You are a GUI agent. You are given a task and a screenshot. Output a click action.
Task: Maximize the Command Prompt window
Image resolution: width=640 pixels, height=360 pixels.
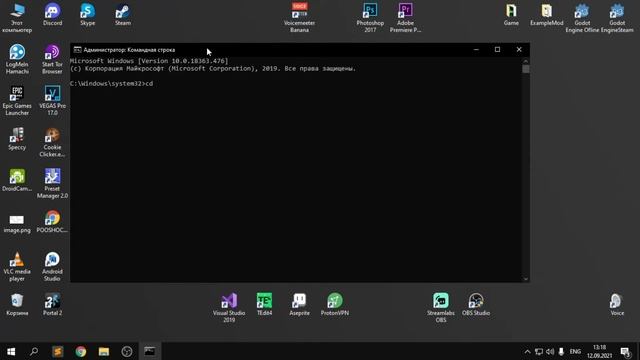click(x=497, y=50)
